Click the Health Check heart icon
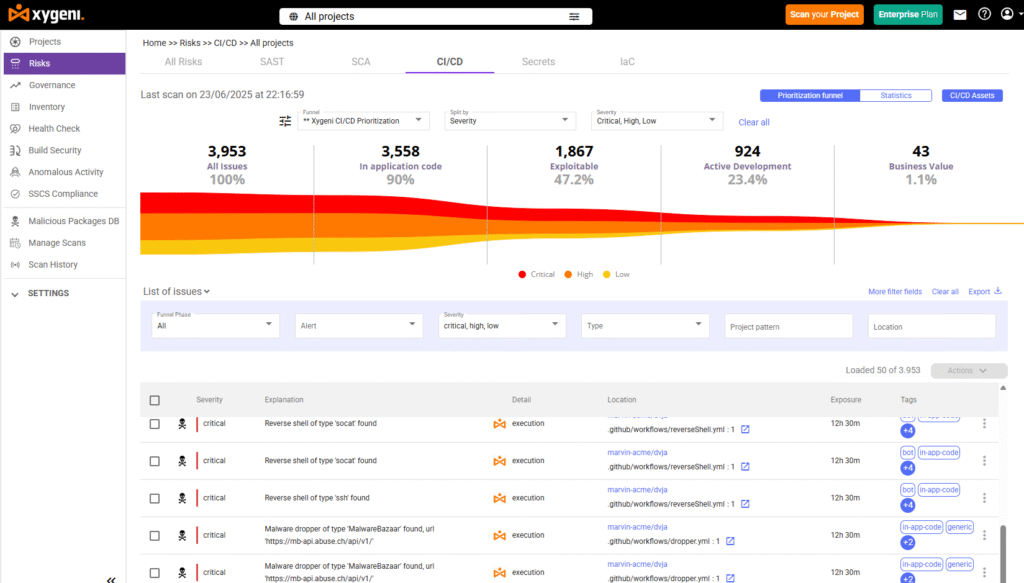 [x=15, y=129]
